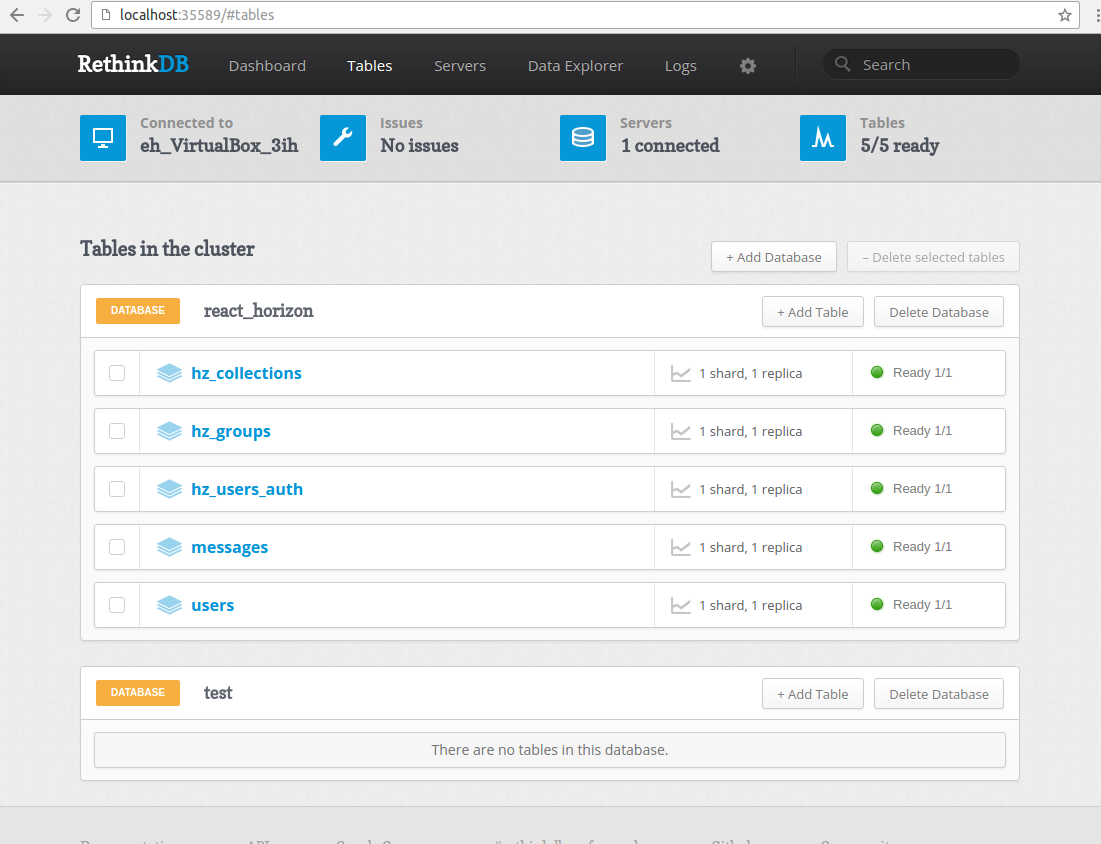Click 'There are no tables in this database.'

[x=550, y=750]
